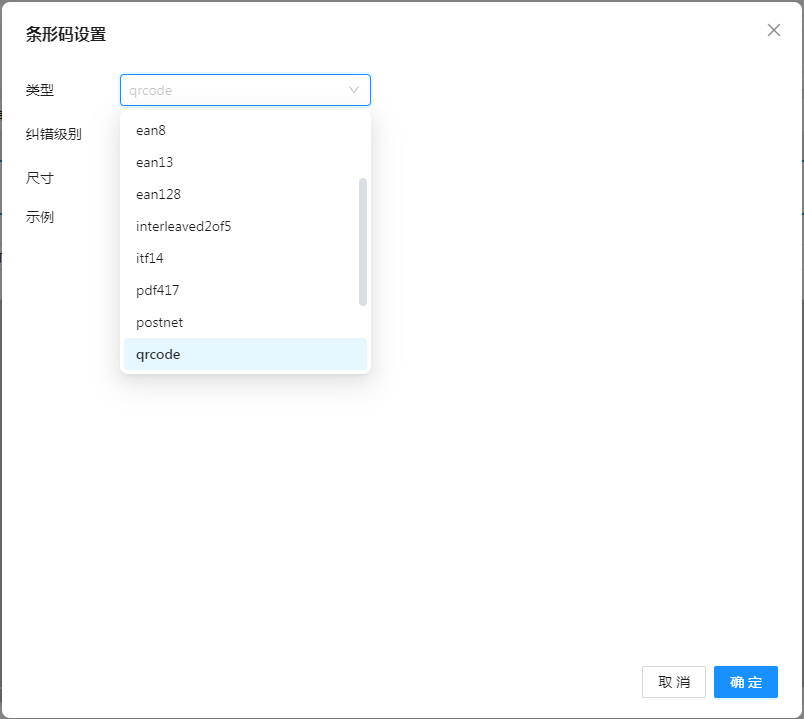Focus the 类型 combo box showing qrcode

(235, 90)
